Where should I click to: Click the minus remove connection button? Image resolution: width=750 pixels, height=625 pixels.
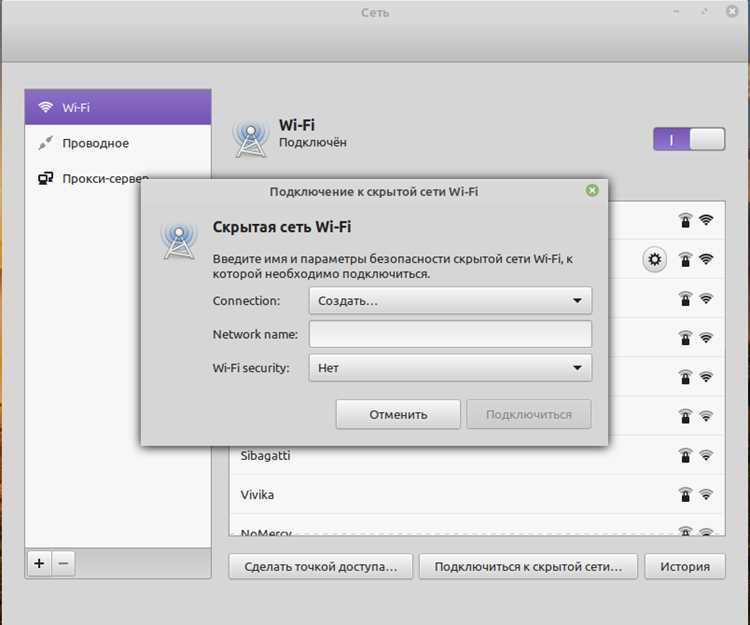(x=63, y=563)
